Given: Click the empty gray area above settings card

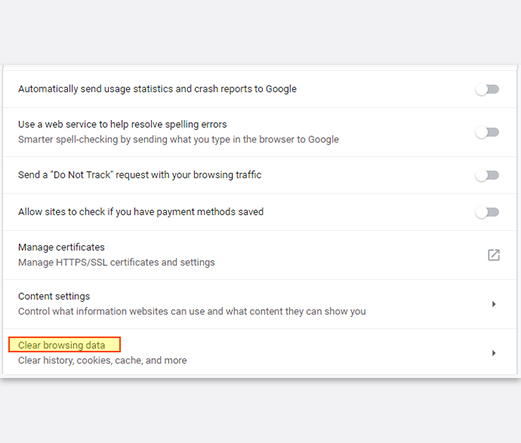Looking at the screenshot, I should click(260, 32).
